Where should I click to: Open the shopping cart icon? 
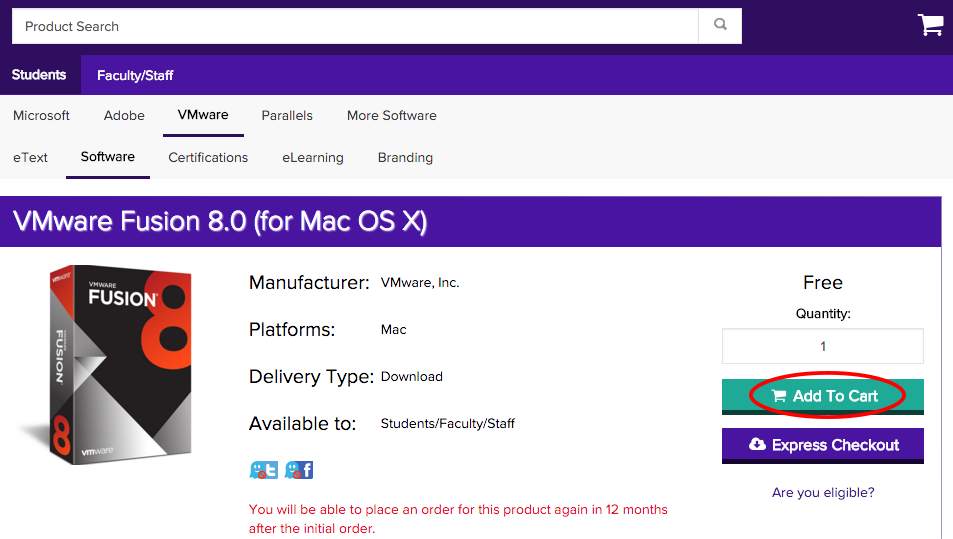point(930,25)
